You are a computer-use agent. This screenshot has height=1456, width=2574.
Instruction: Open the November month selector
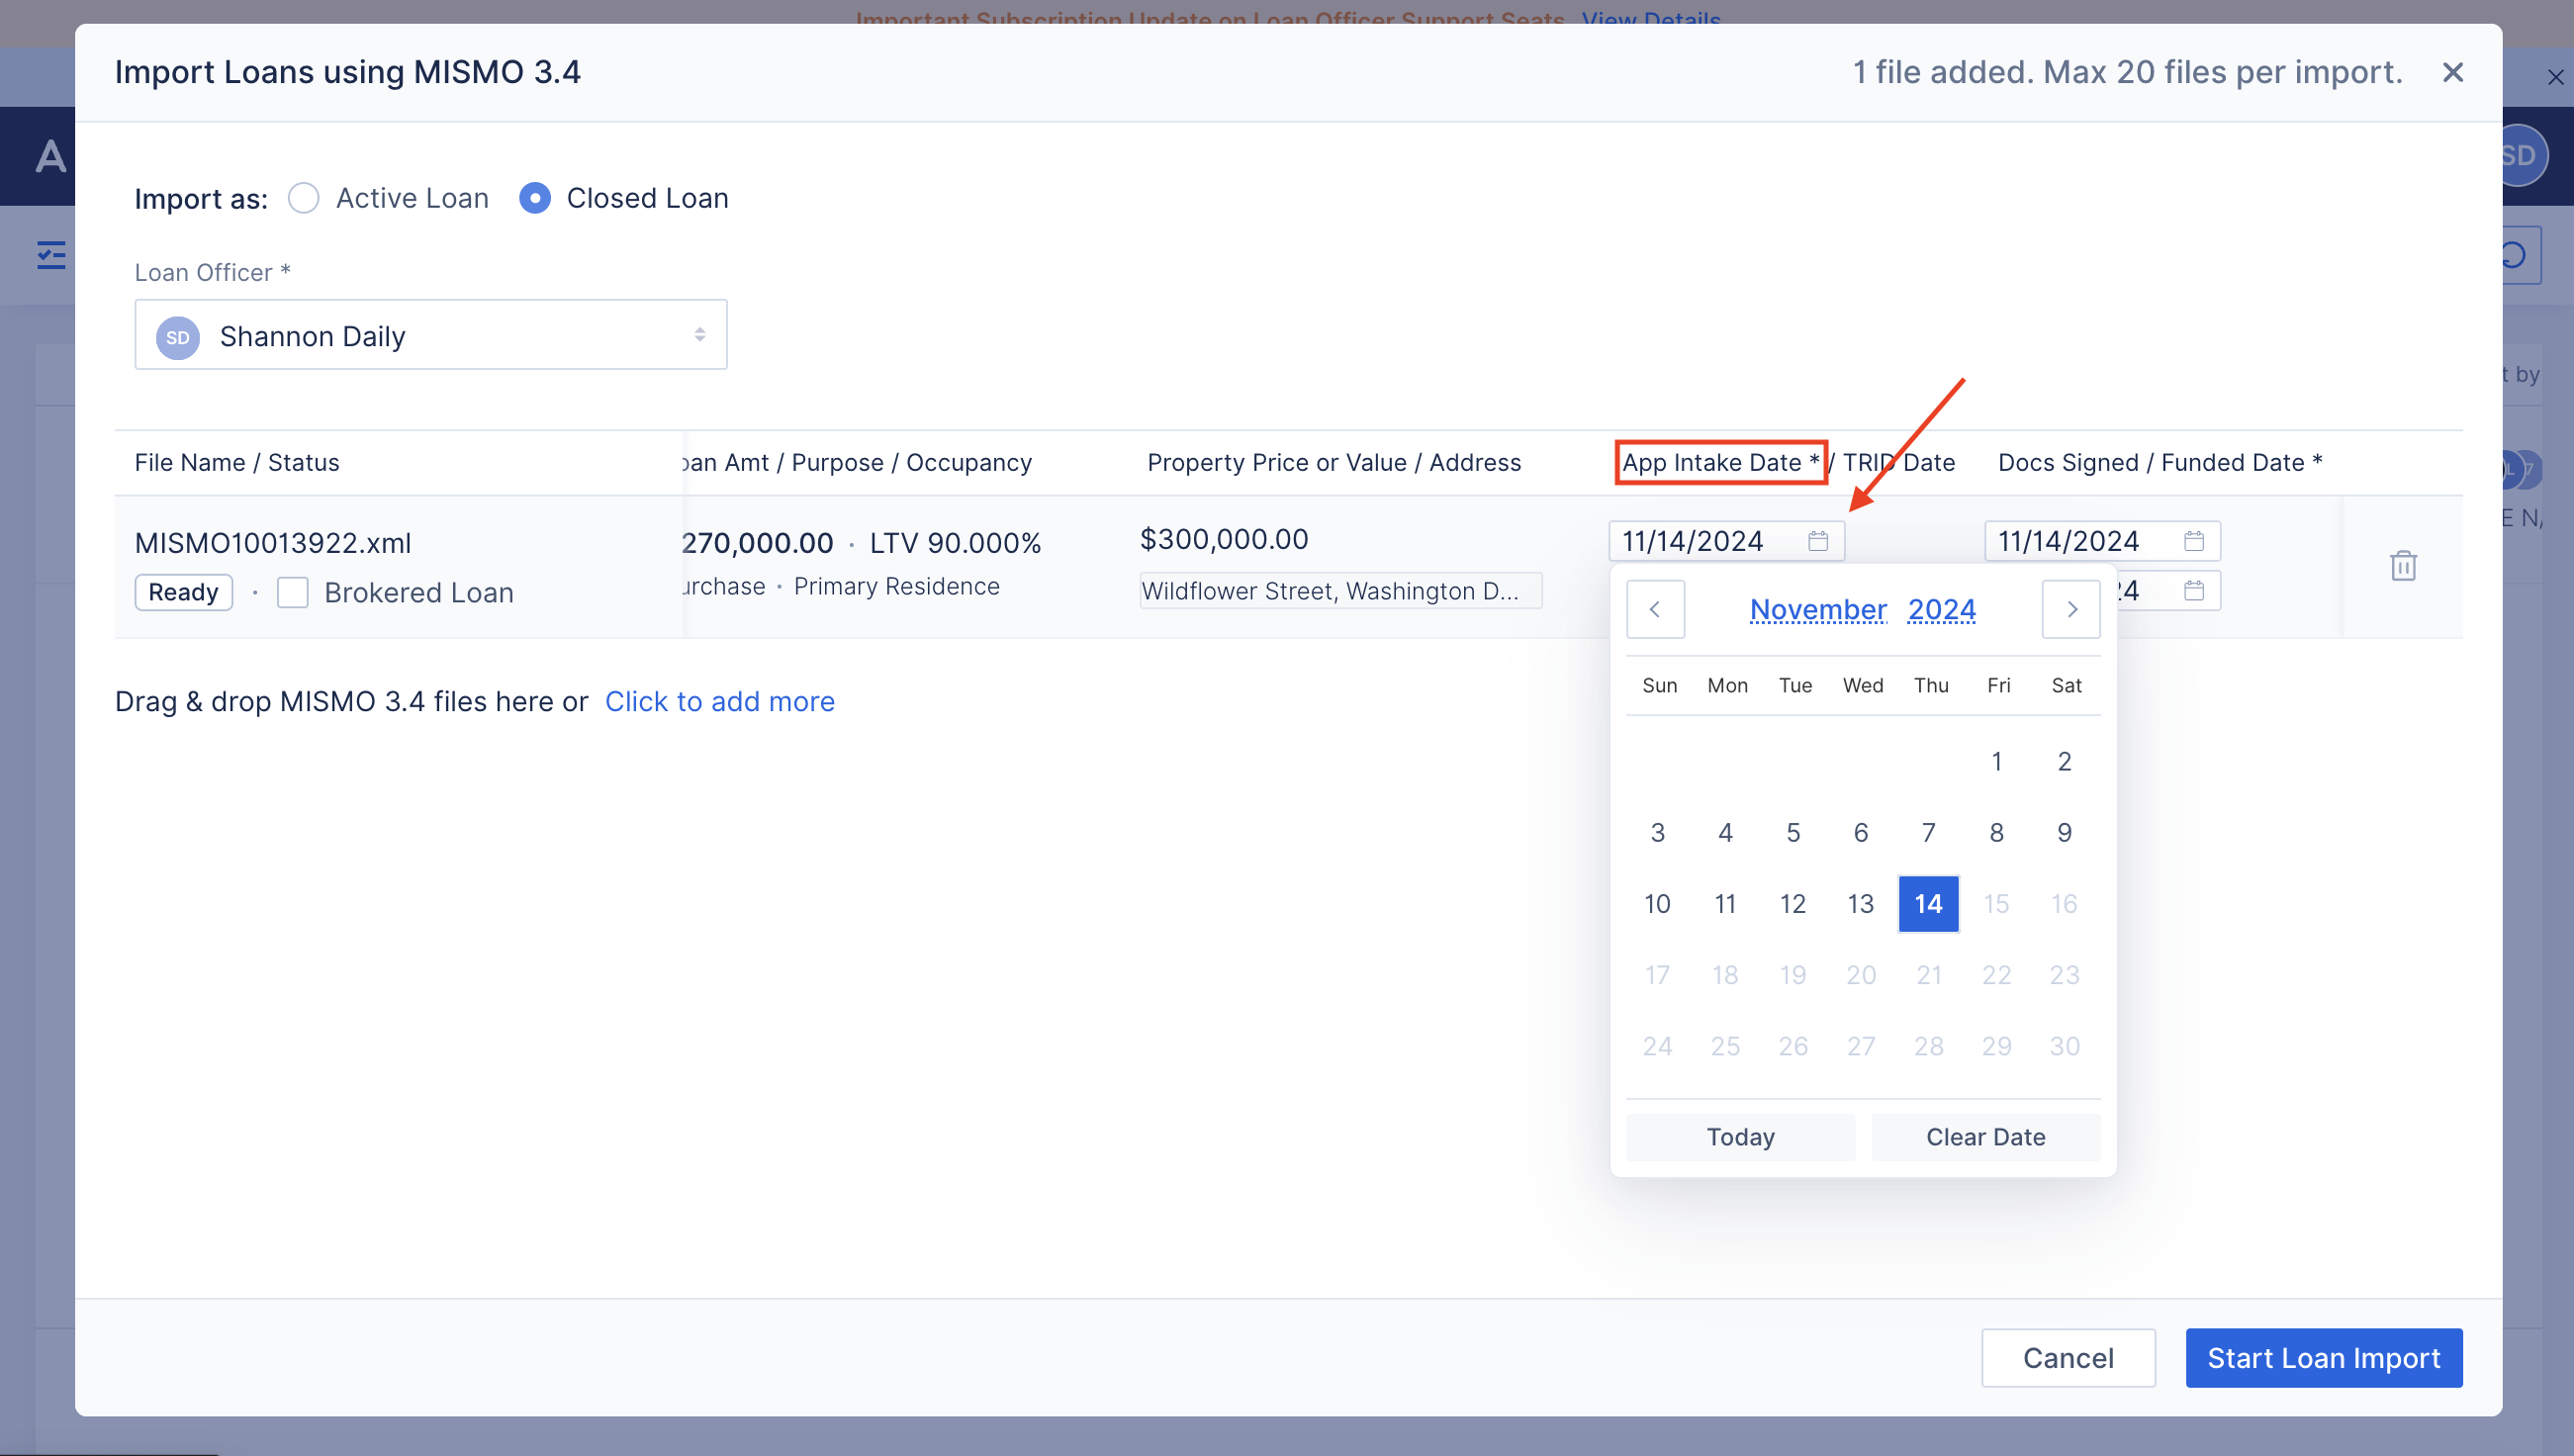[1817, 609]
